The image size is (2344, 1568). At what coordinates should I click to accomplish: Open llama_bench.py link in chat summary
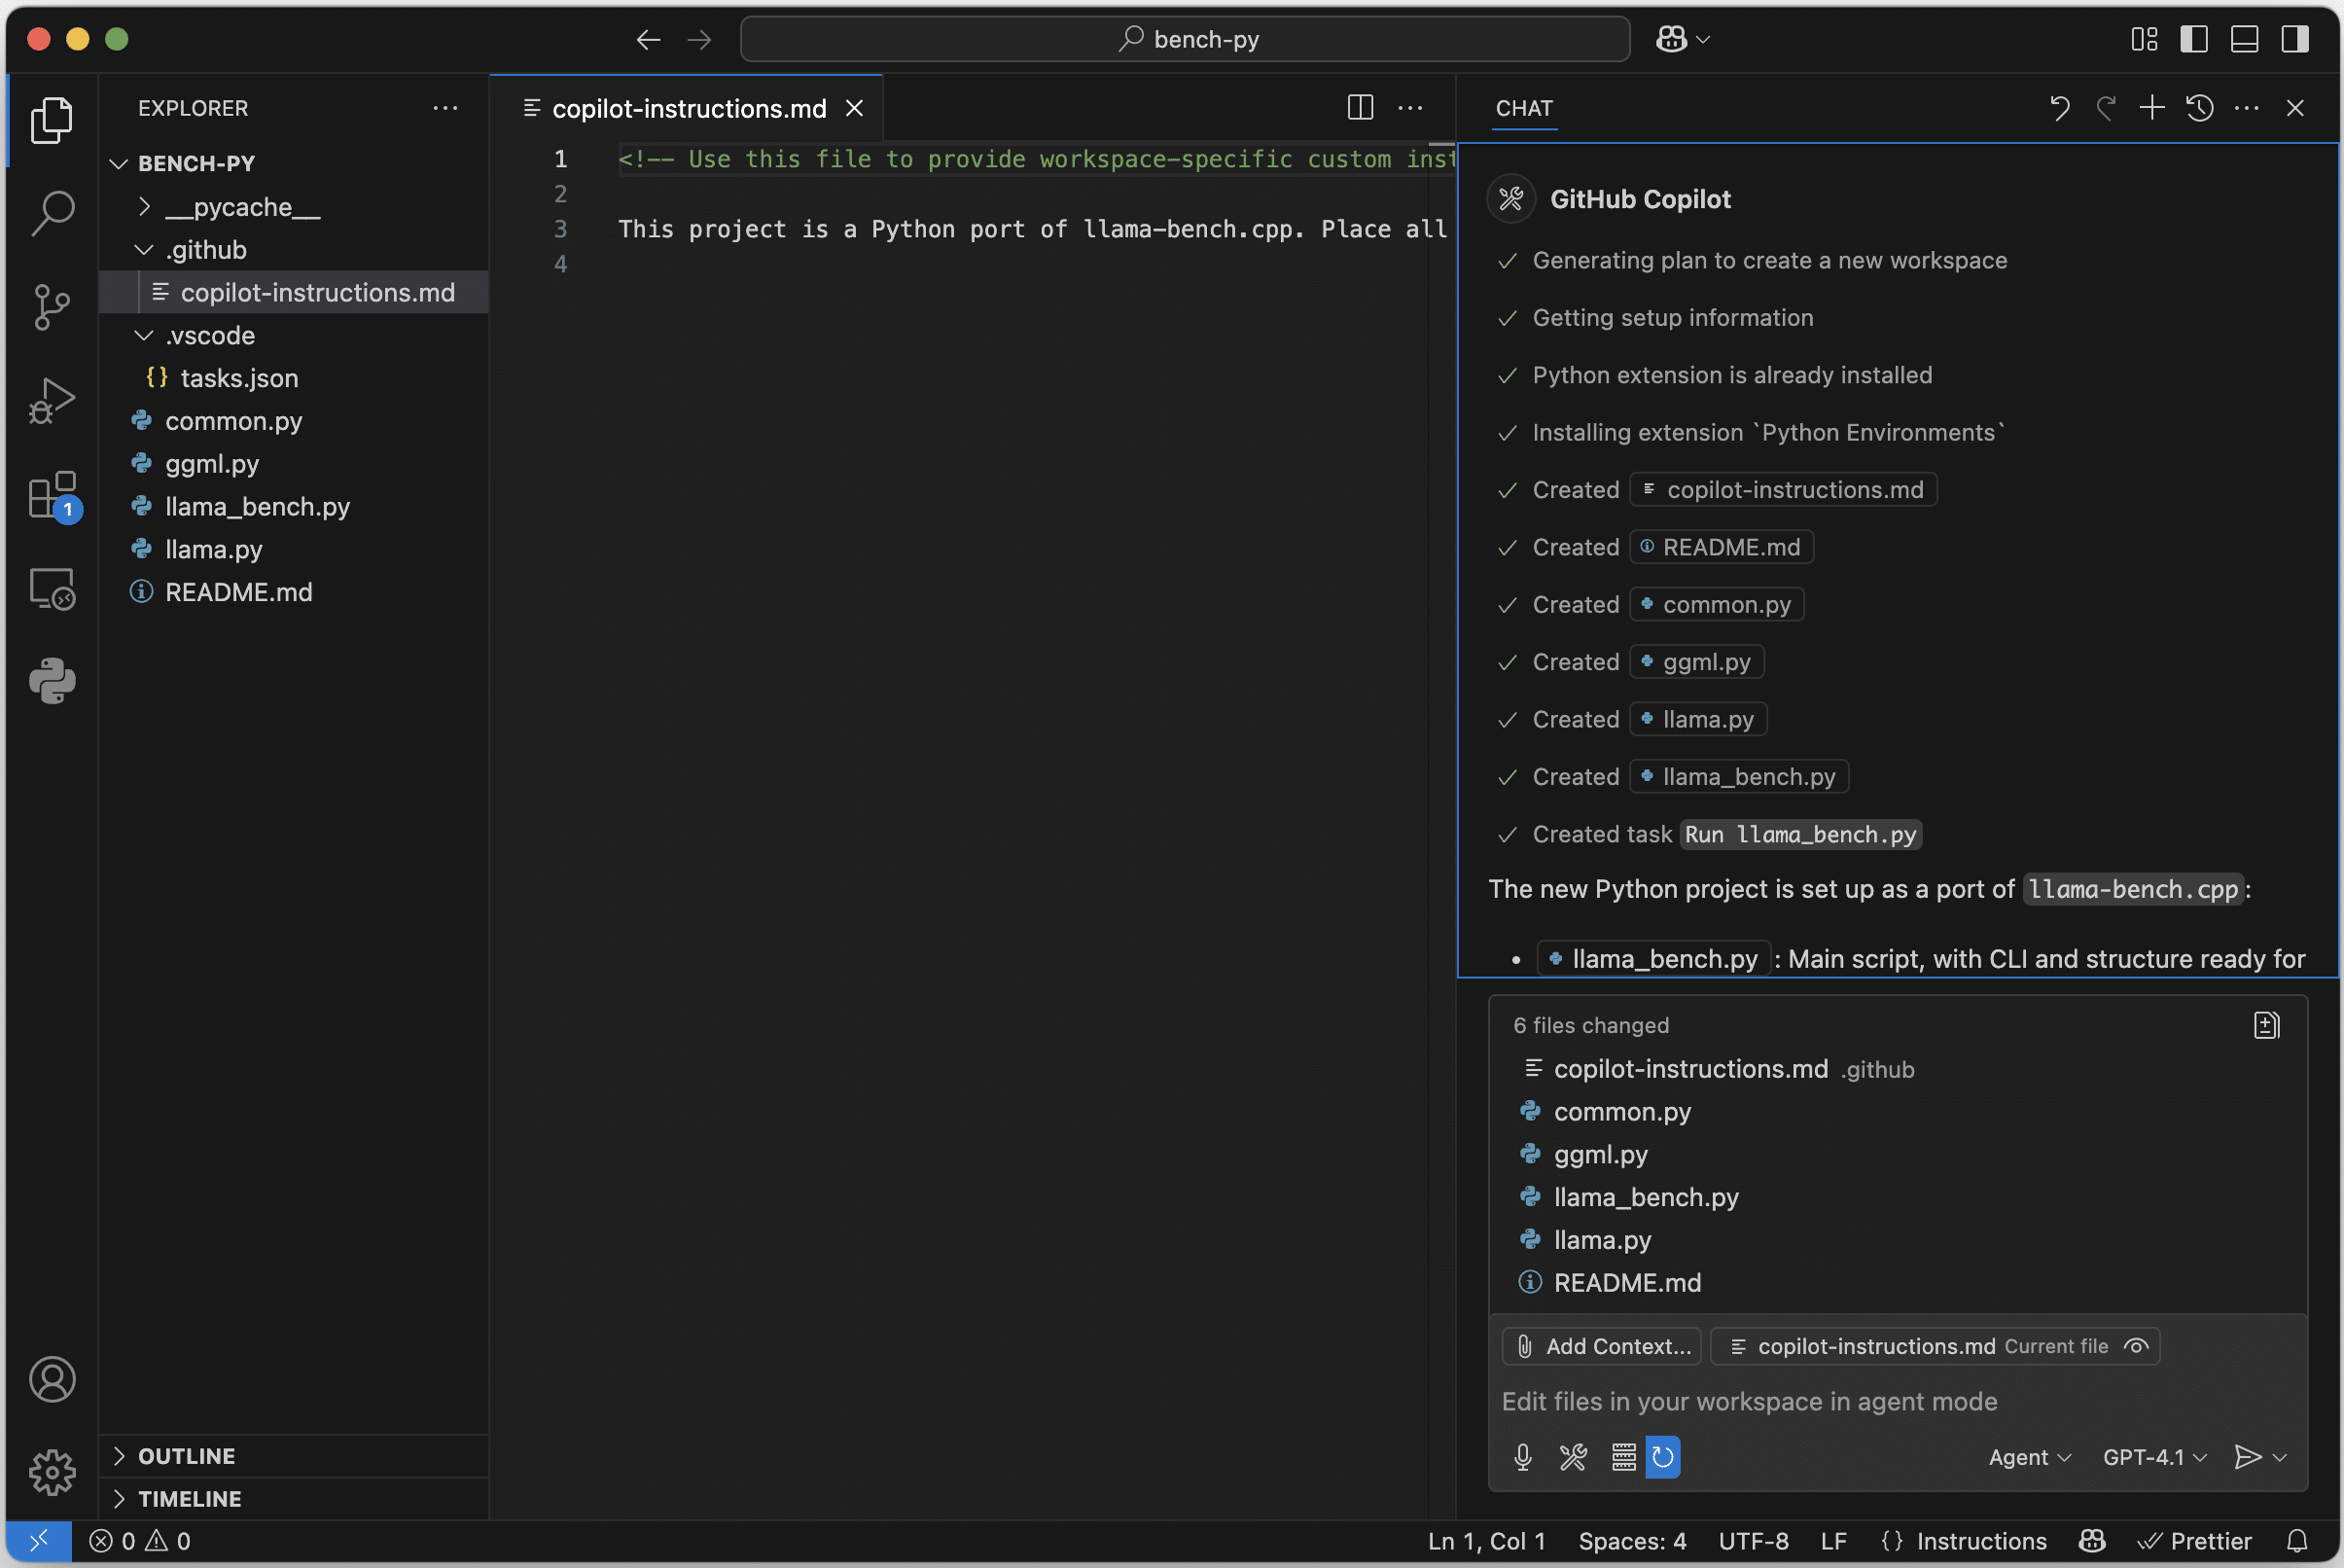point(1654,959)
